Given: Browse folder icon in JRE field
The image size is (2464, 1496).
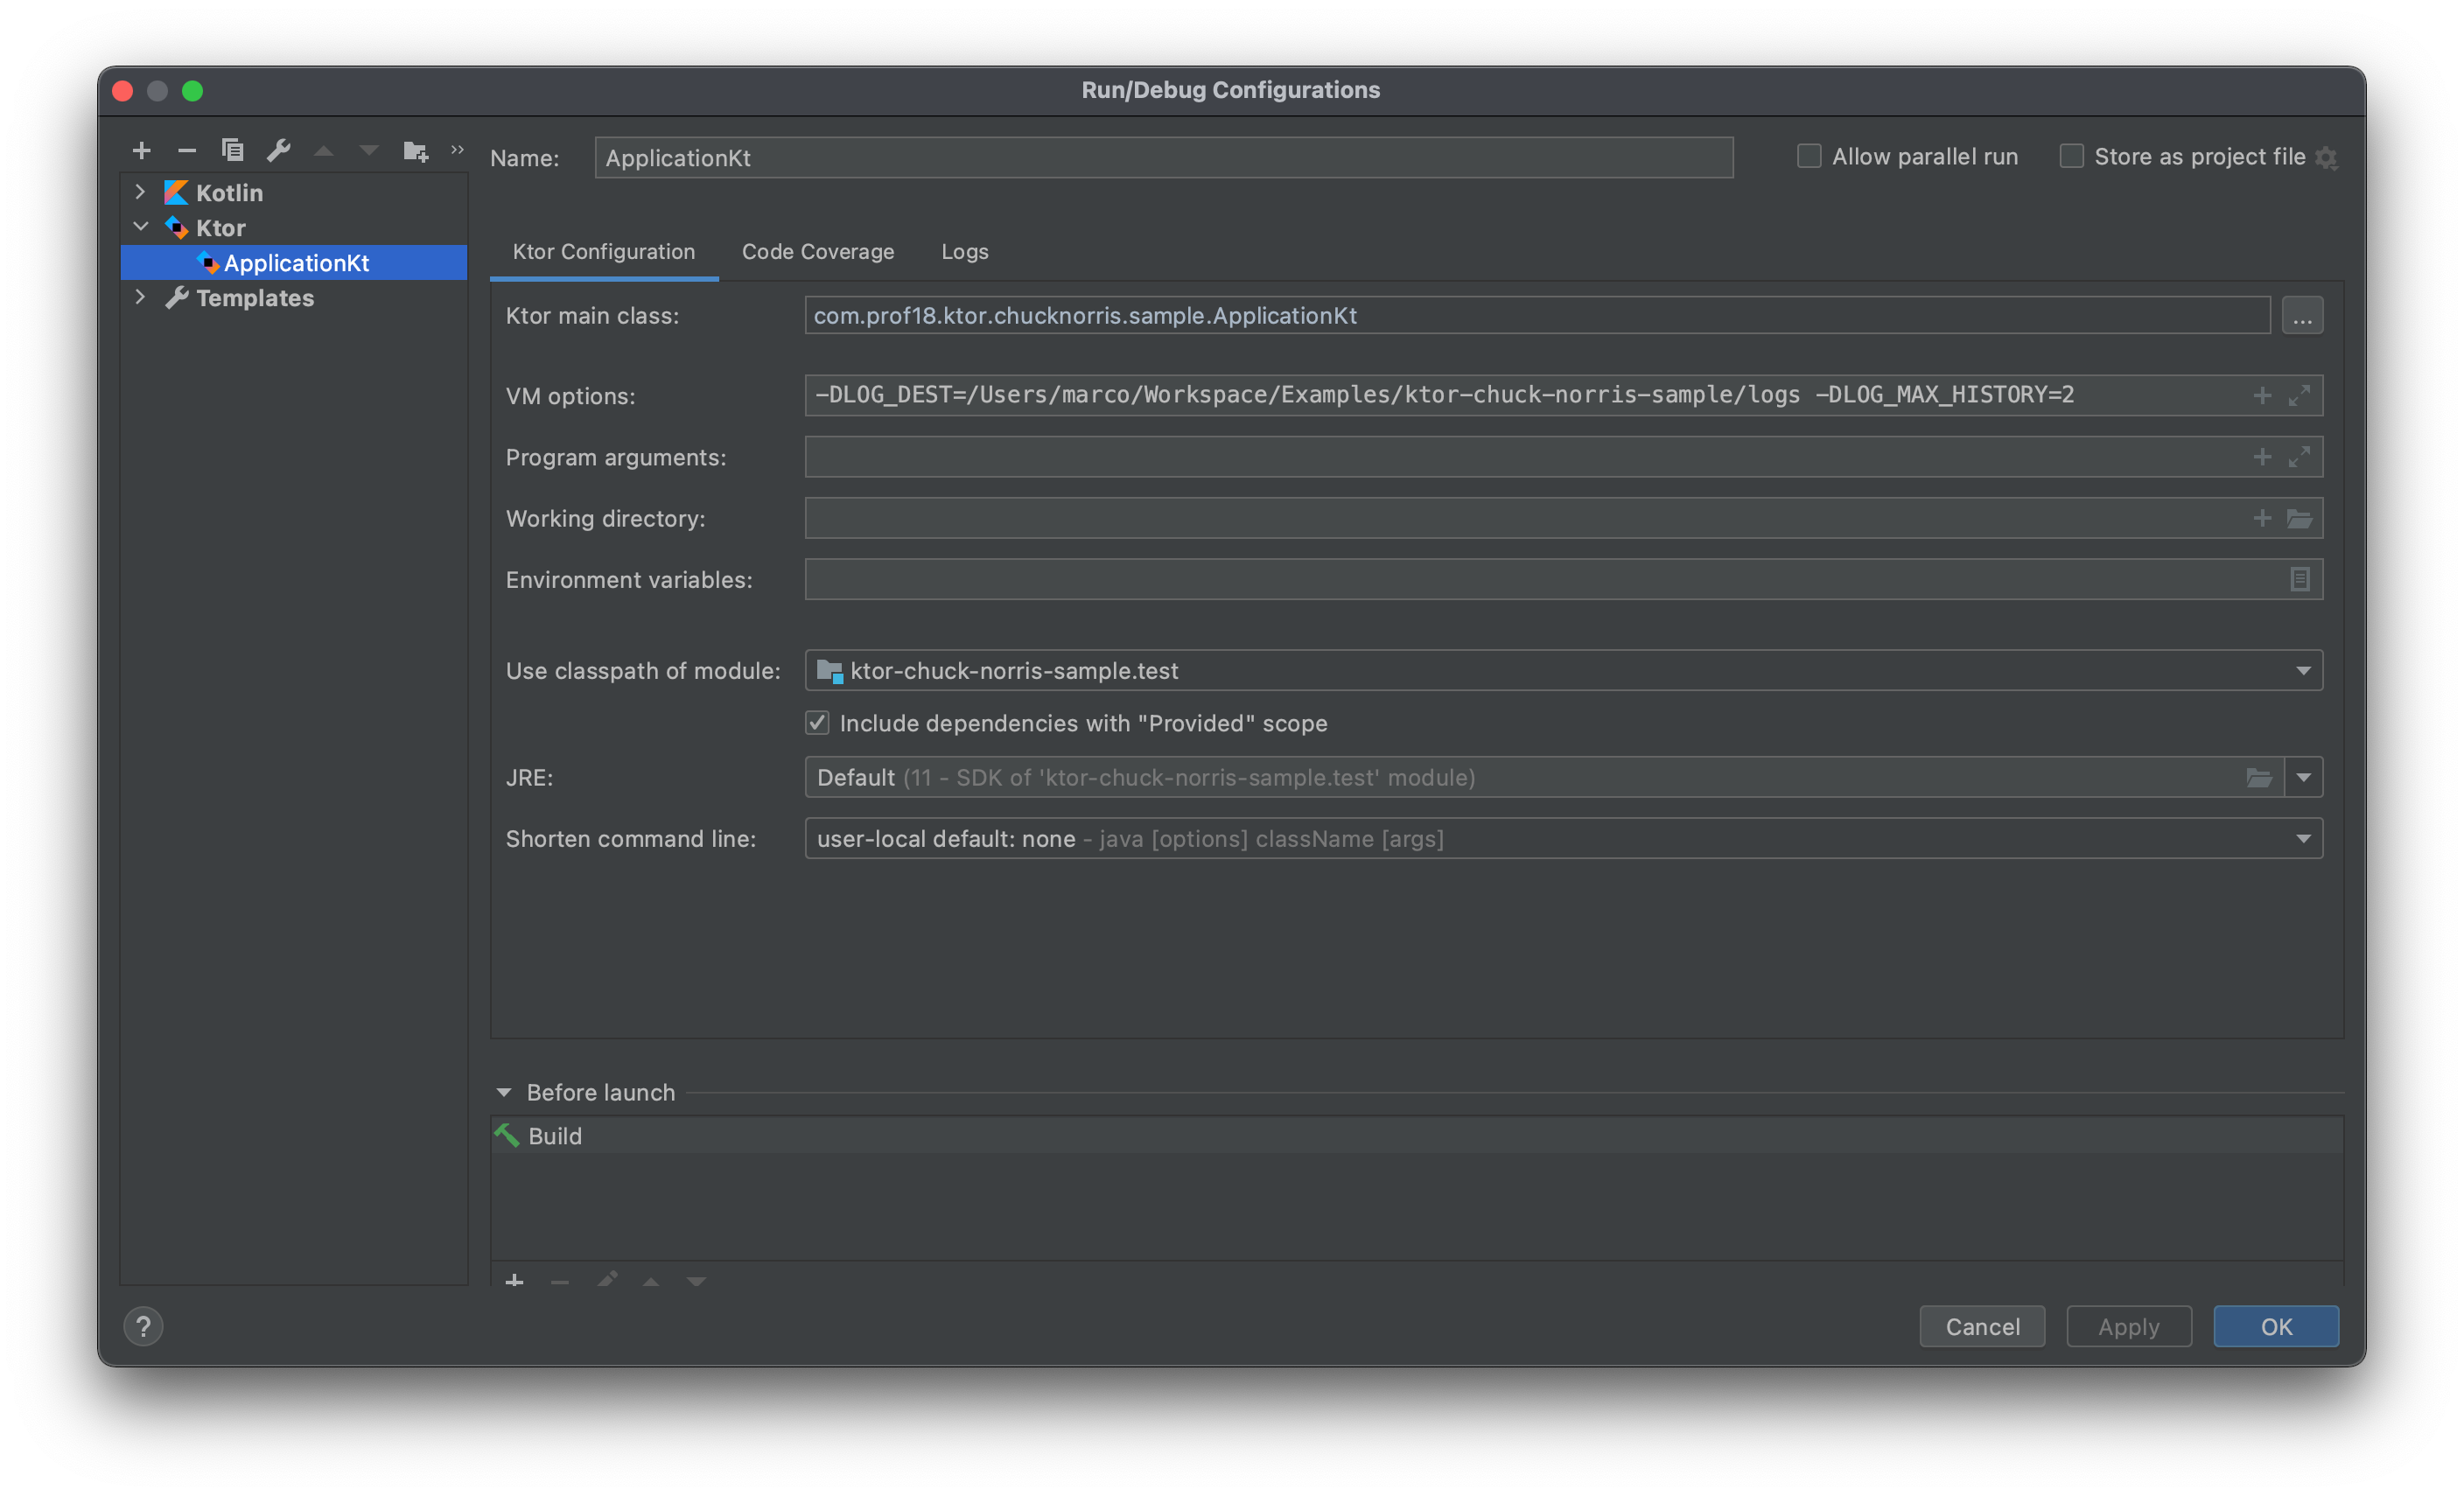Looking at the screenshot, I should (x=2259, y=777).
